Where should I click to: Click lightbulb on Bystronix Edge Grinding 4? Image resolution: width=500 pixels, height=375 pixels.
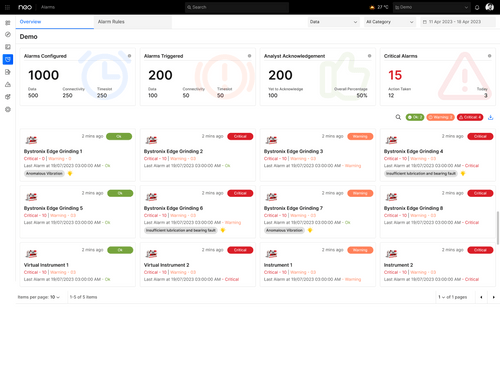pyautogui.click(x=463, y=173)
